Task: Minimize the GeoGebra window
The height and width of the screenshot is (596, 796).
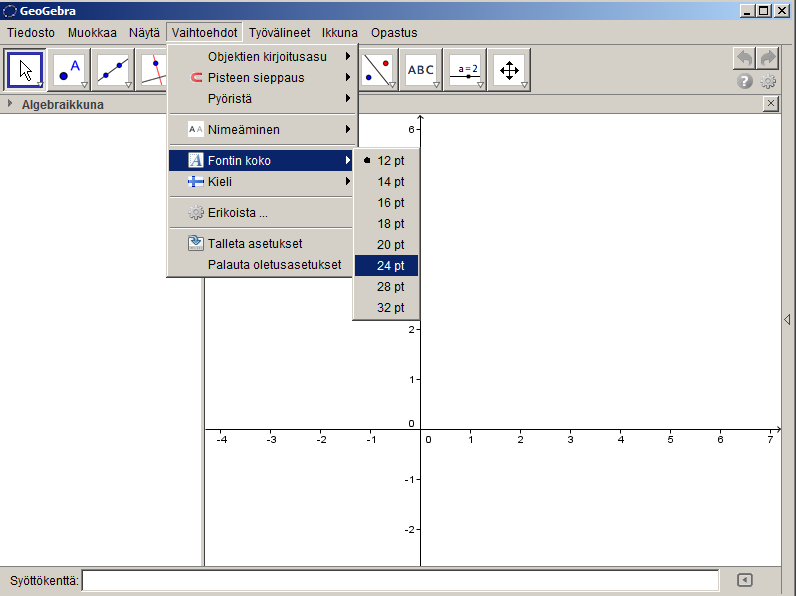Action: coord(746,11)
